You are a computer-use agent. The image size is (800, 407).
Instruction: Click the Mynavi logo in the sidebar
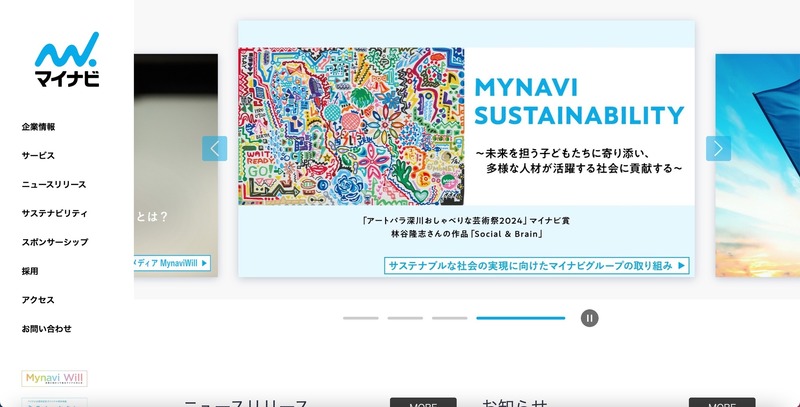click(x=67, y=60)
